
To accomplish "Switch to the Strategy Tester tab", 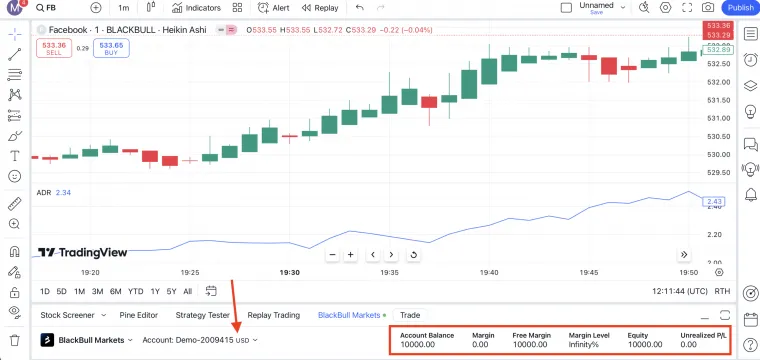I will [x=203, y=315].
